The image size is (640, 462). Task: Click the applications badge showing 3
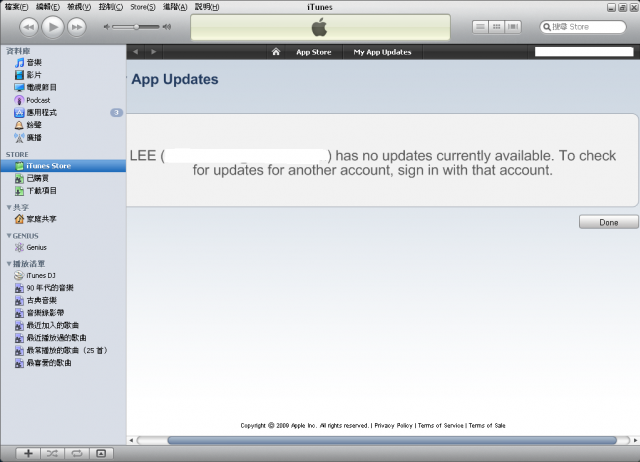click(x=116, y=113)
